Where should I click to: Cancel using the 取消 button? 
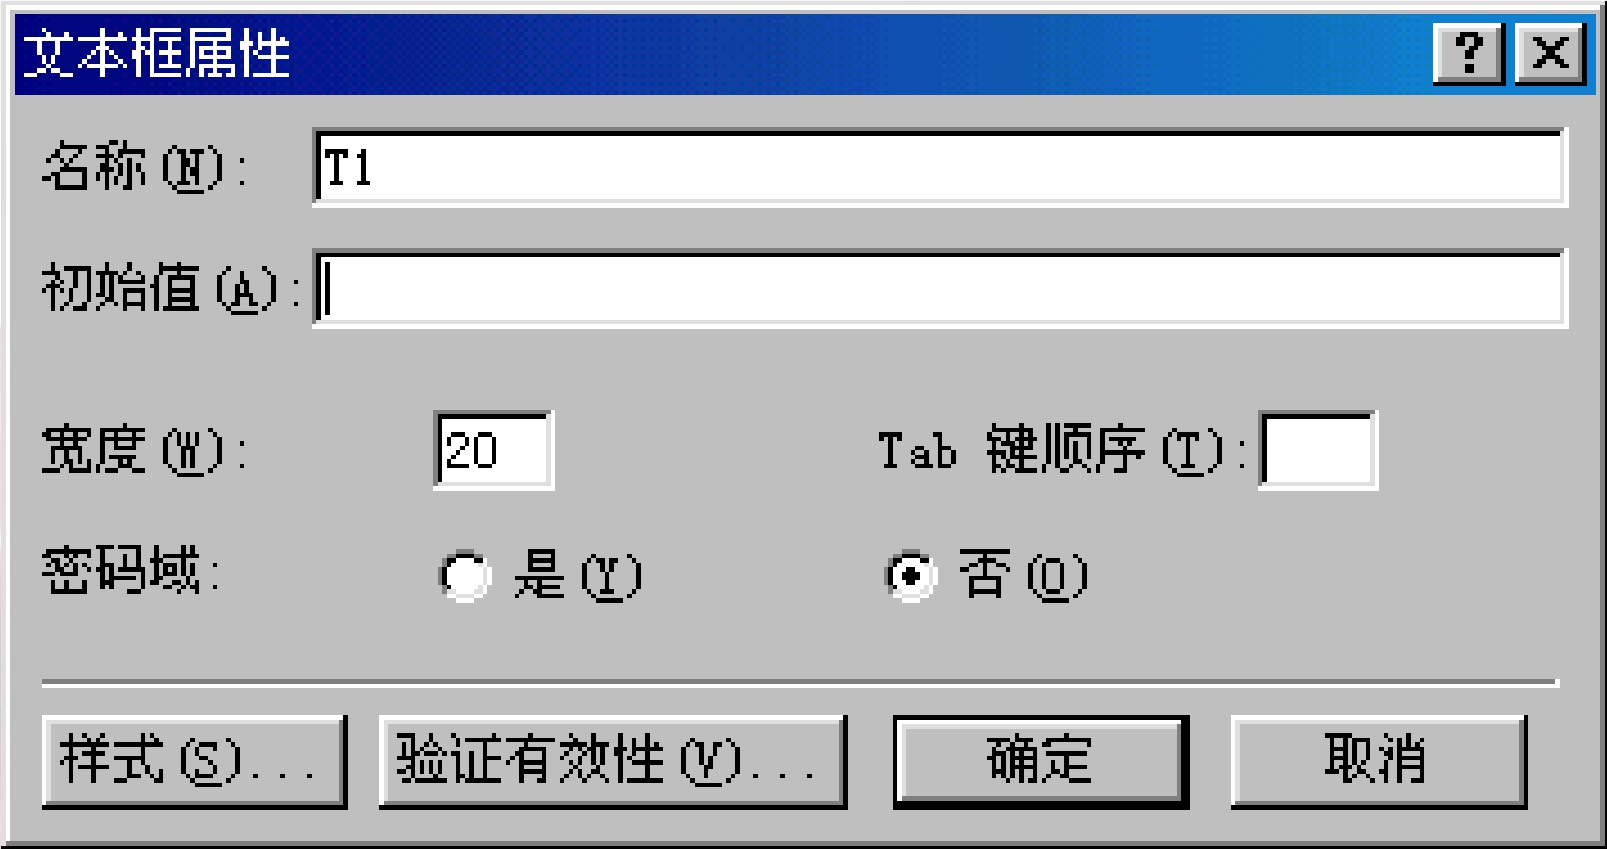[1378, 761]
